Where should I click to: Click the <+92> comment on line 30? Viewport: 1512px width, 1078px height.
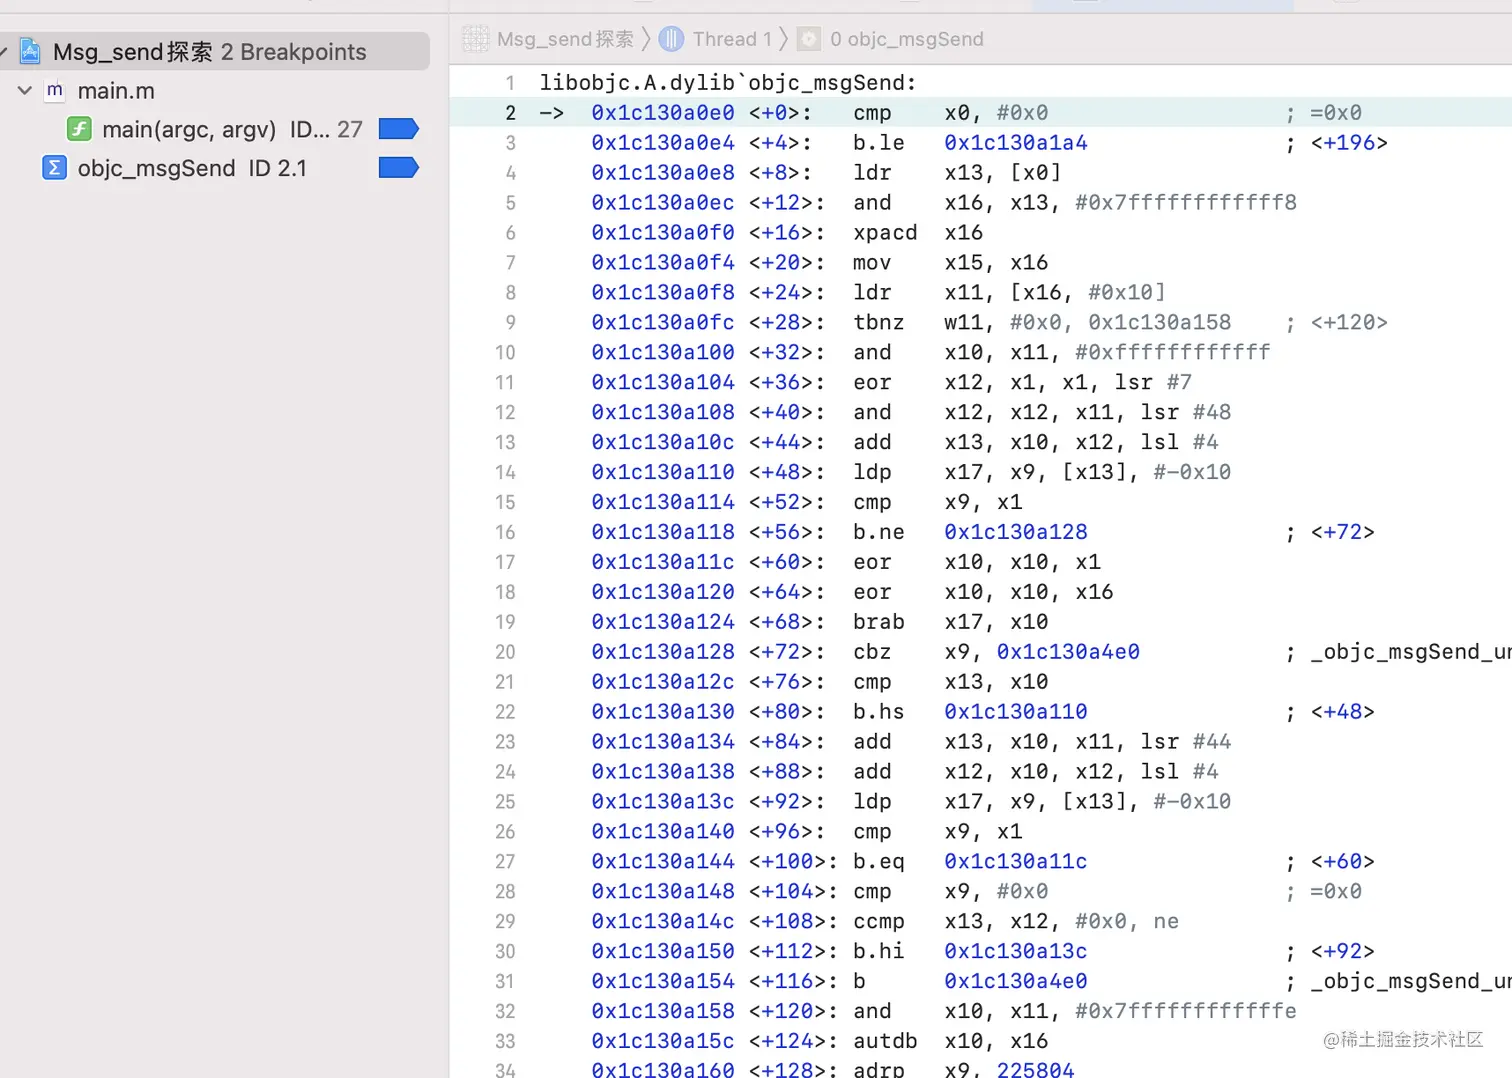[x=1342, y=951]
